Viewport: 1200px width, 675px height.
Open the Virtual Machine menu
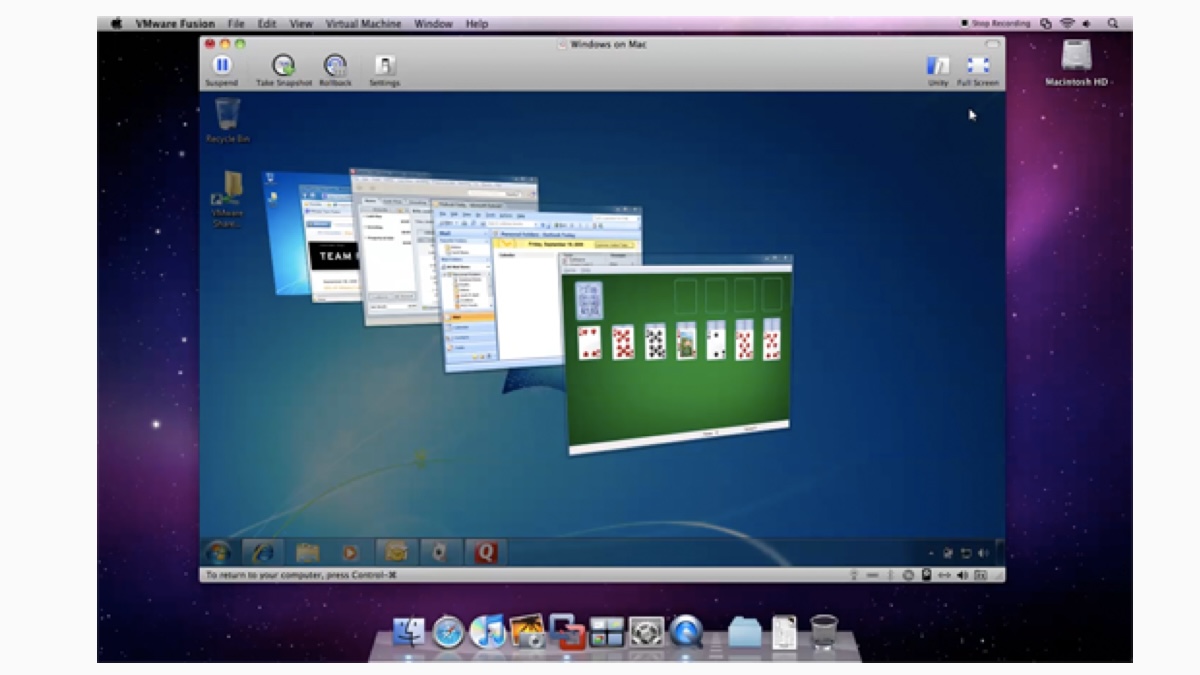click(363, 23)
